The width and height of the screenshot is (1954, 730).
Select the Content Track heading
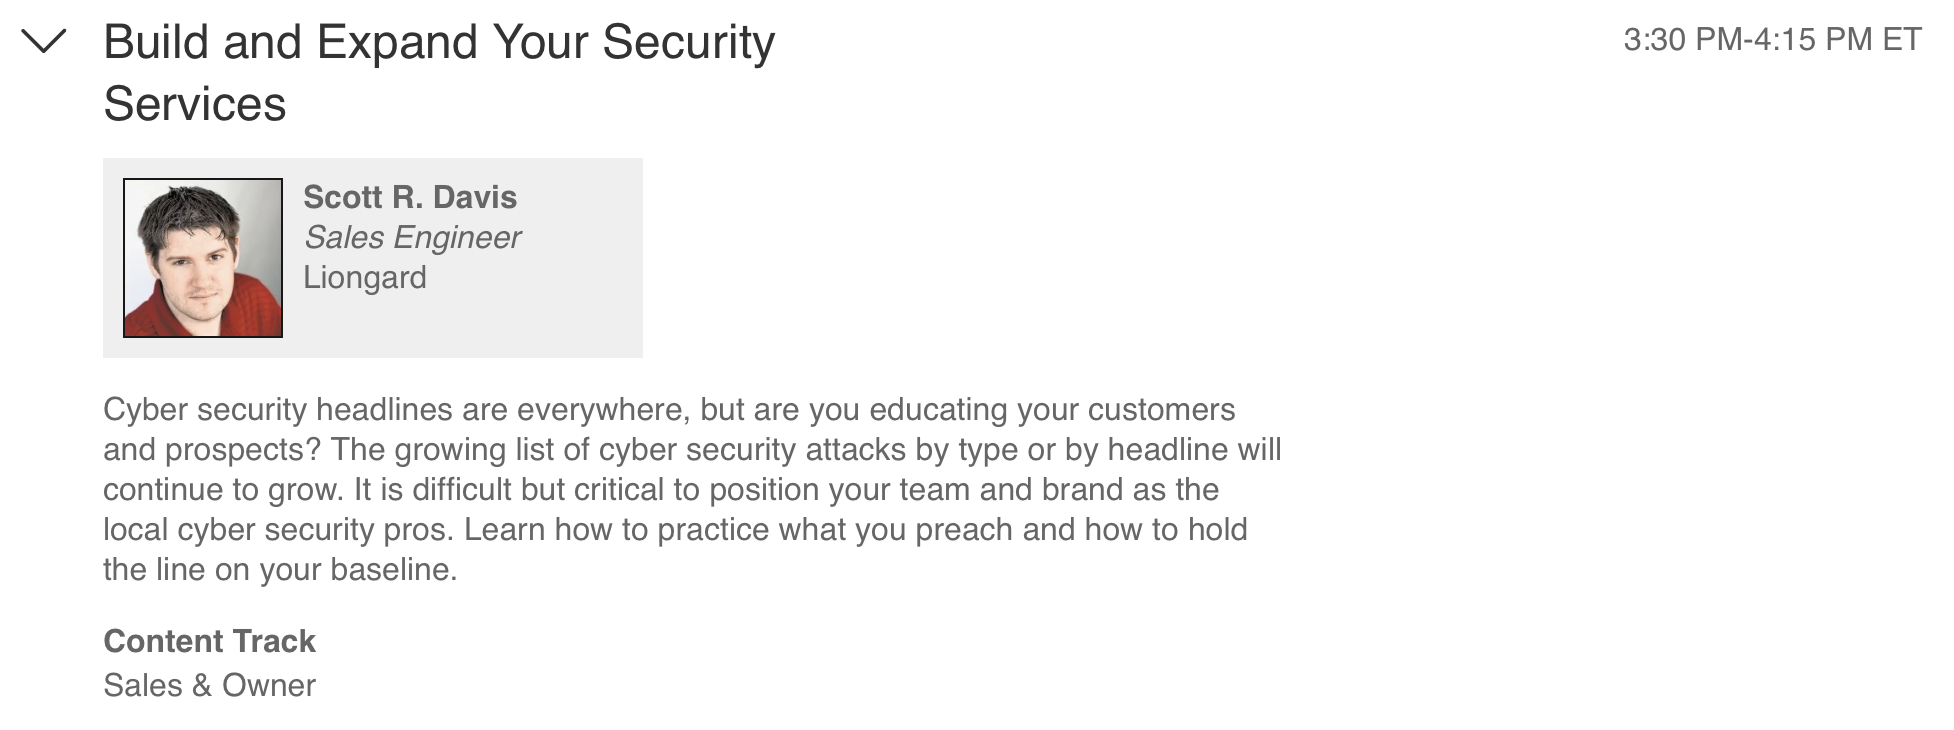tap(209, 641)
